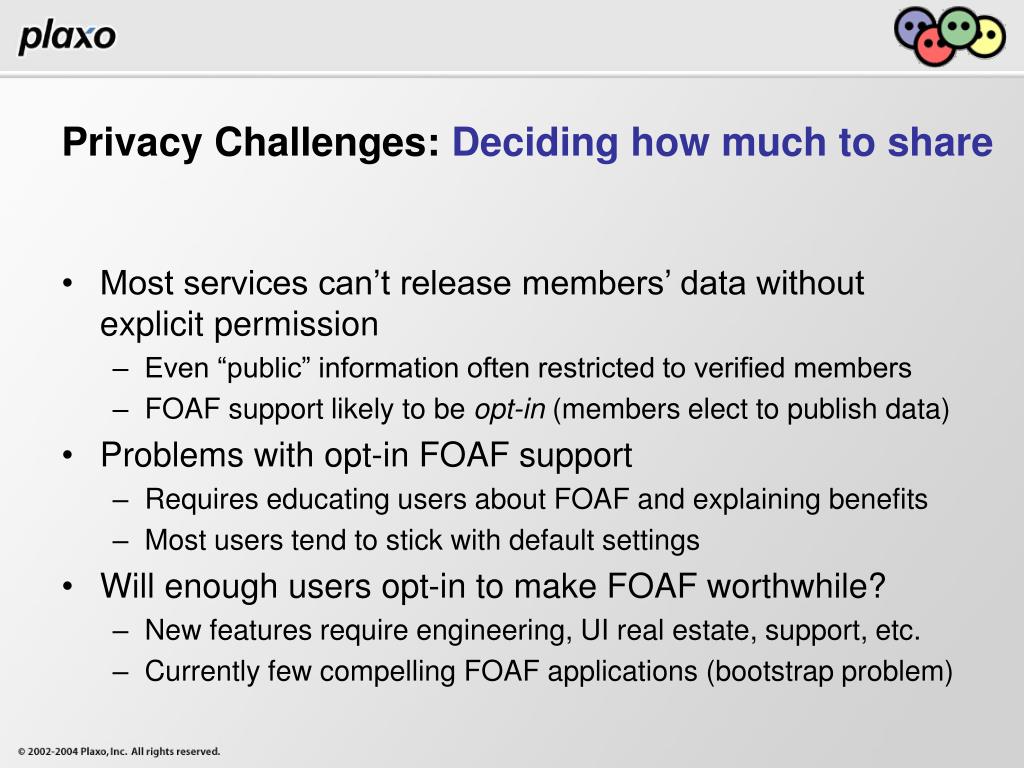Select the 'Privacy Challenges:' title text
The height and width of the screenshot is (768, 1024).
[x=251, y=142]
